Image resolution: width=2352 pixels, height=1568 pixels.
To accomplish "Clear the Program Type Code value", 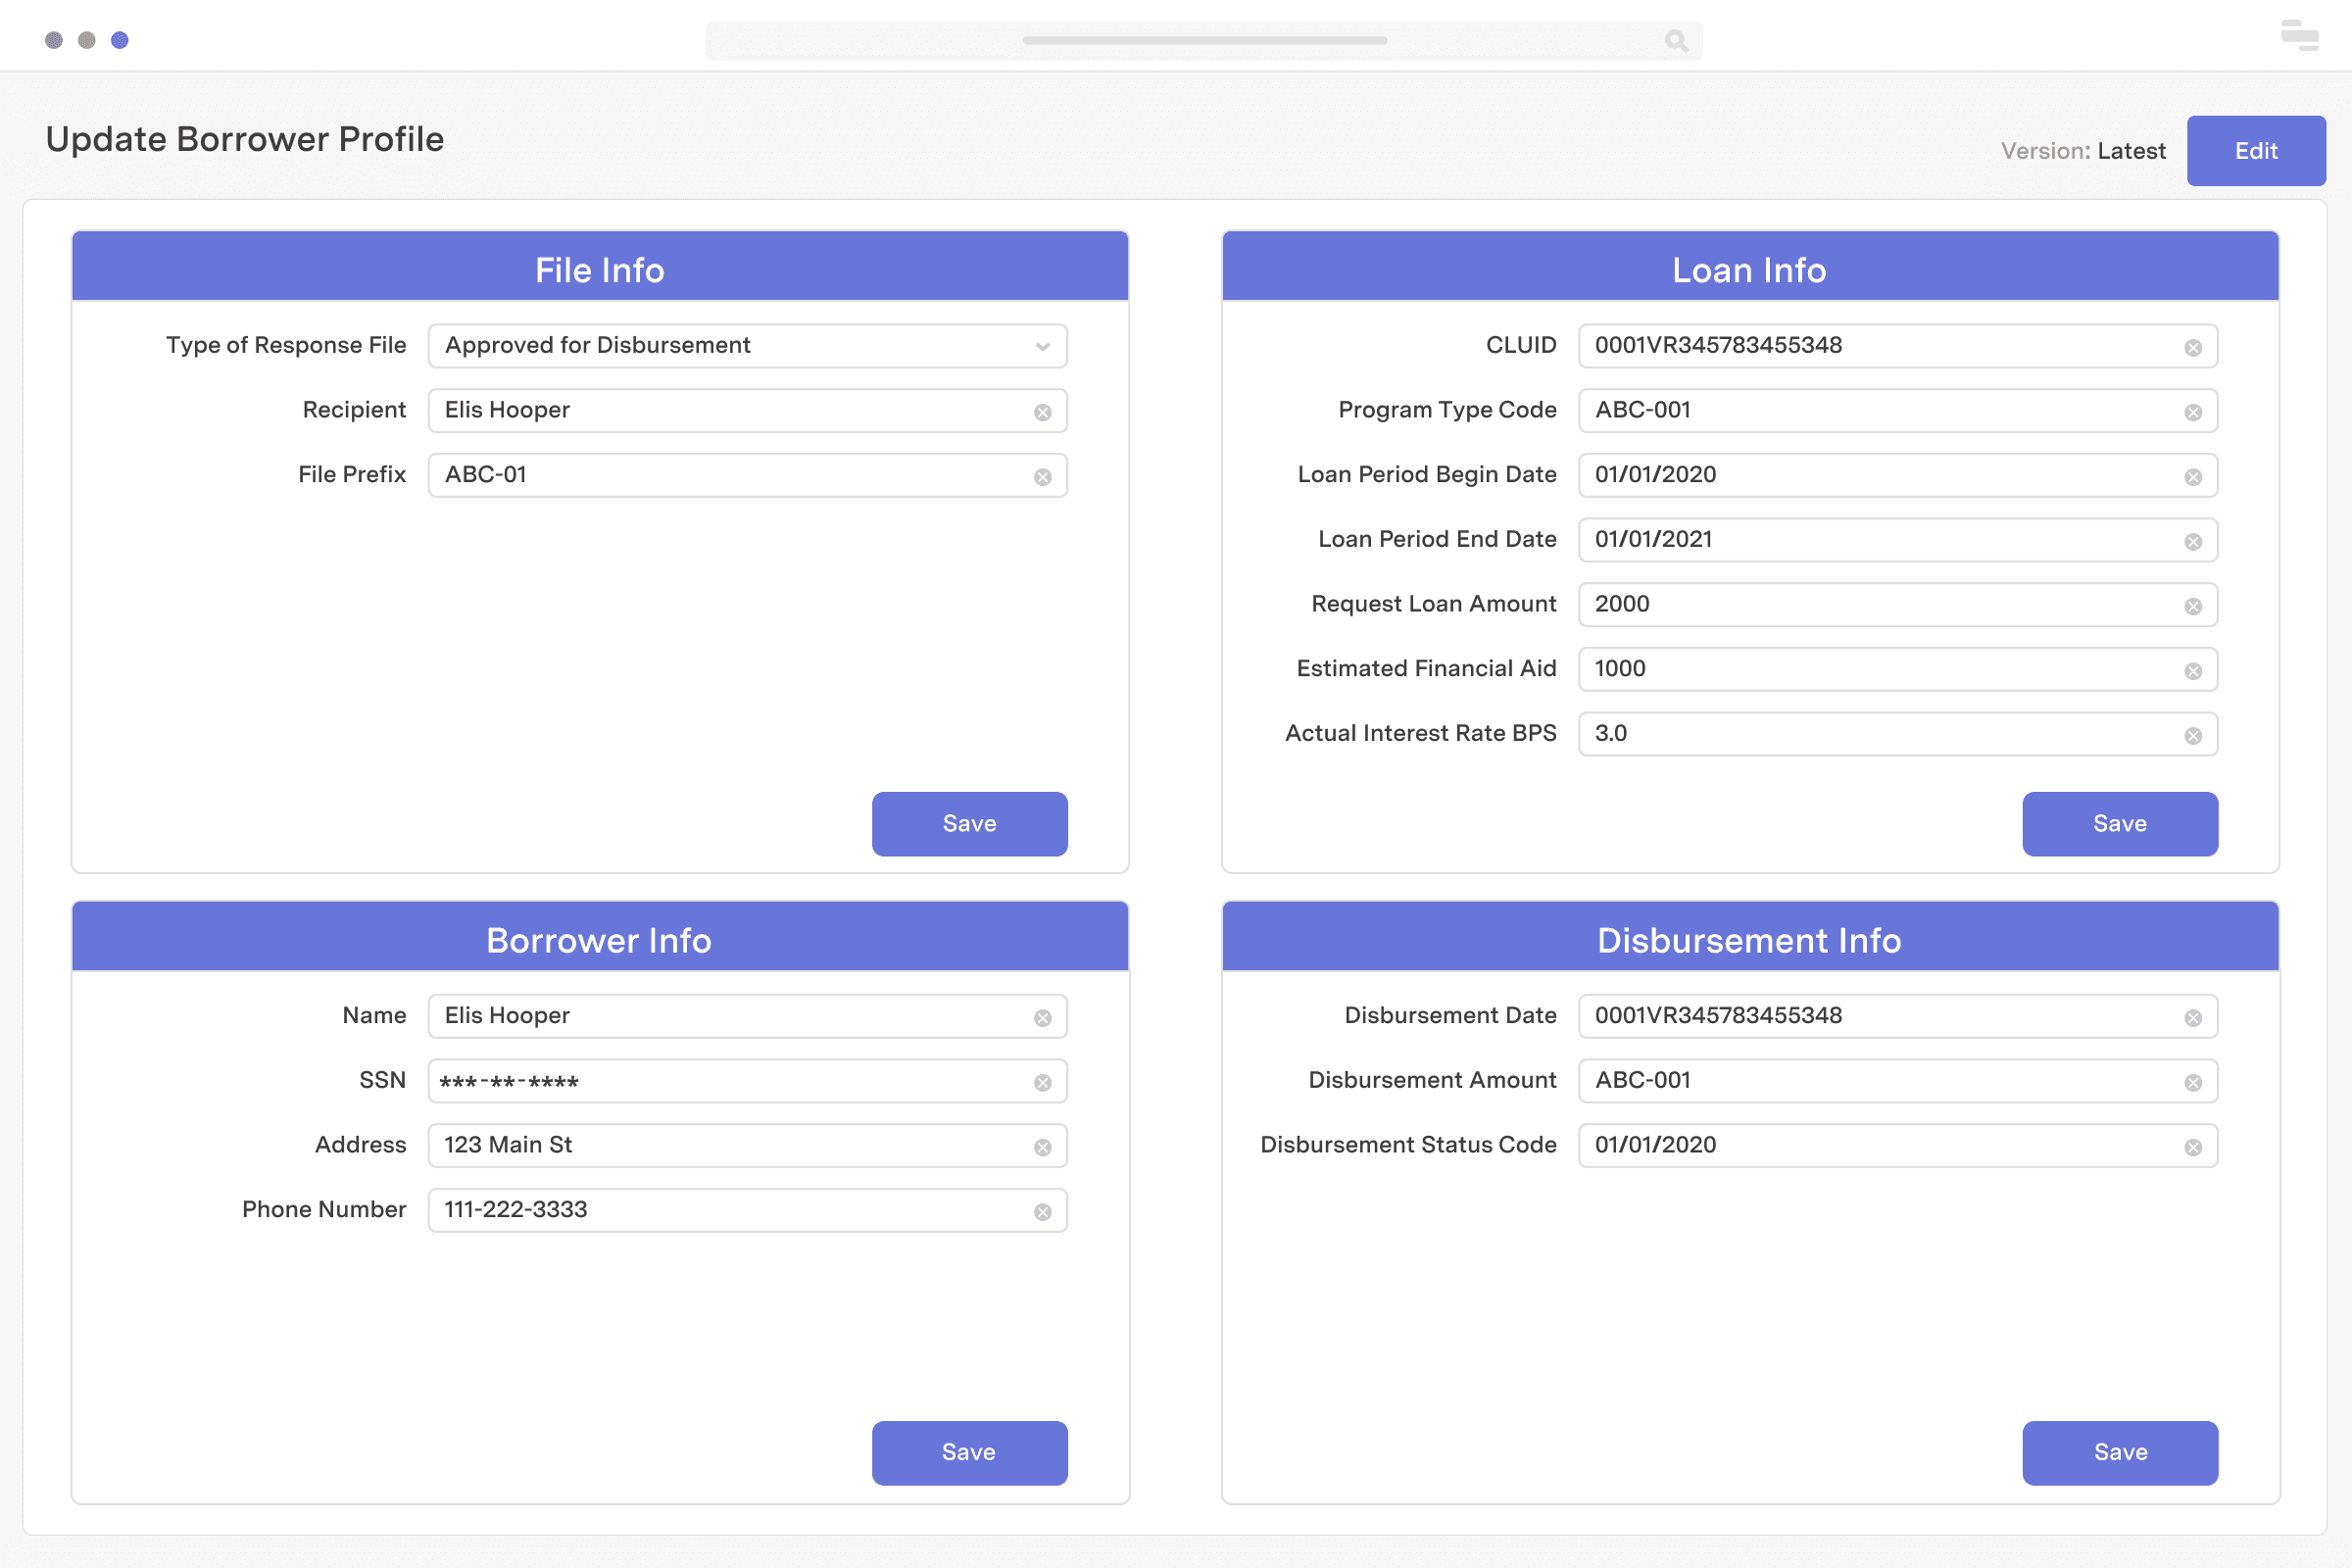I will click(2194, 410).
